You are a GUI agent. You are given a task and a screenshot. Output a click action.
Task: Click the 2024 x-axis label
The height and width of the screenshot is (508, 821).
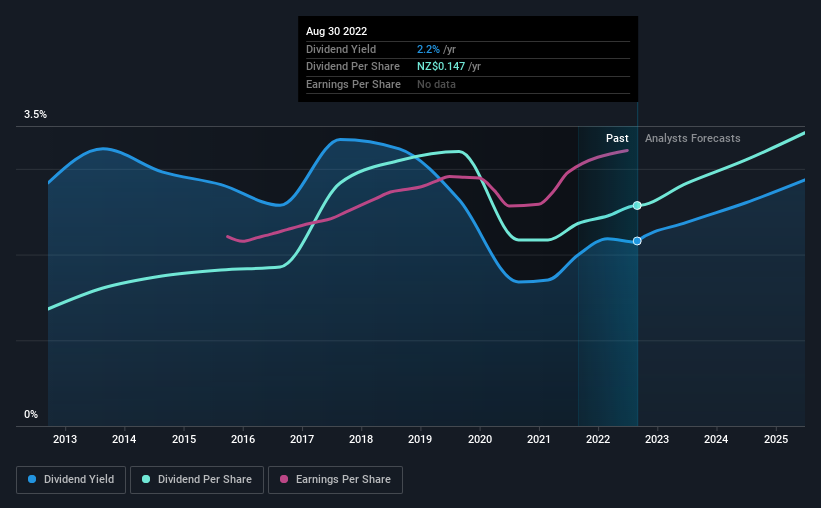(716, 439)
